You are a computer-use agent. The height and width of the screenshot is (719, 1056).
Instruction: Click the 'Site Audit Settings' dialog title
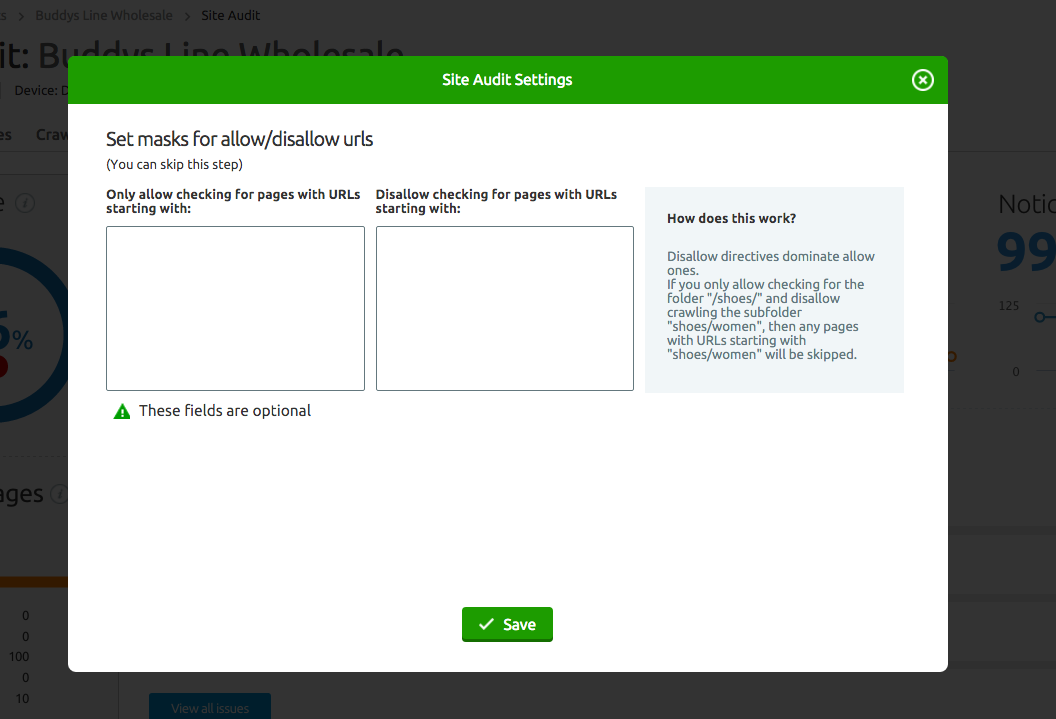pos(507,79)
